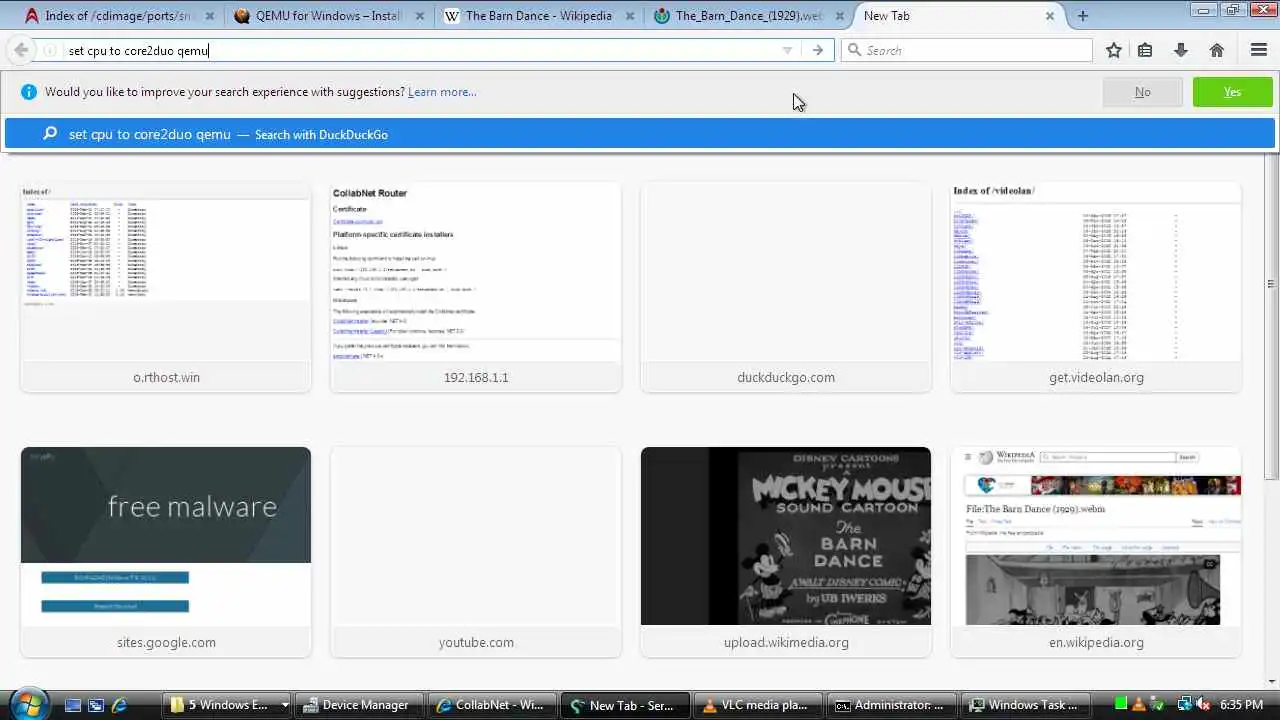The height and width of the screenshot is (720, 1280).
Task: Open the 192.168.1.1 CollabNet Router tile
Action: (x=476, y=288)
